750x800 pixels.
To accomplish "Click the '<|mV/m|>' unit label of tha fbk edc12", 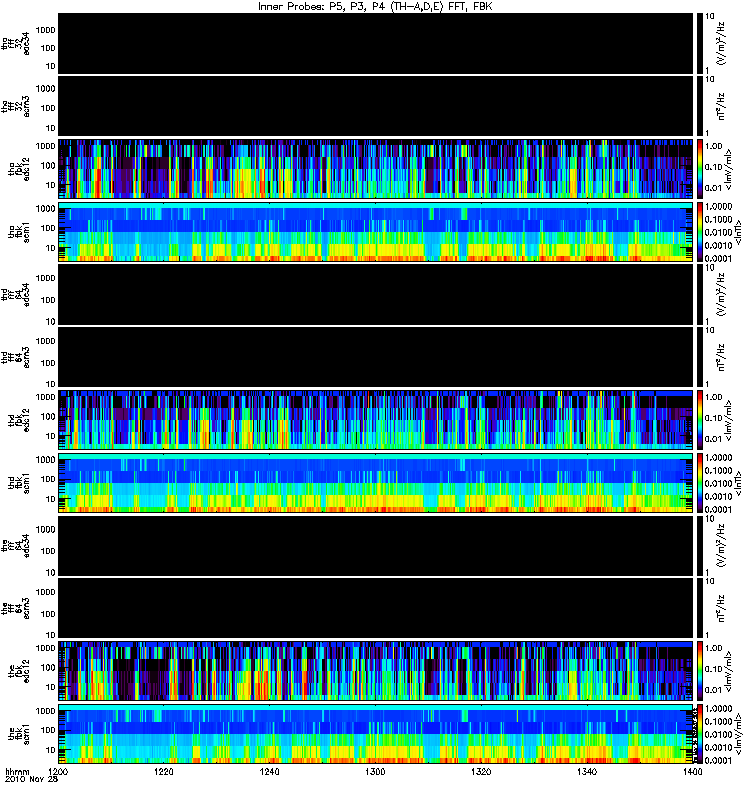I will click(x=730, y=169).
